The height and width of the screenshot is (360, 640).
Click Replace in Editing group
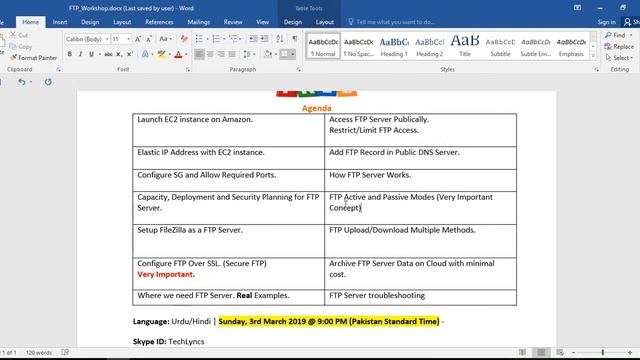pyautogui.click(x=620, y=47)
